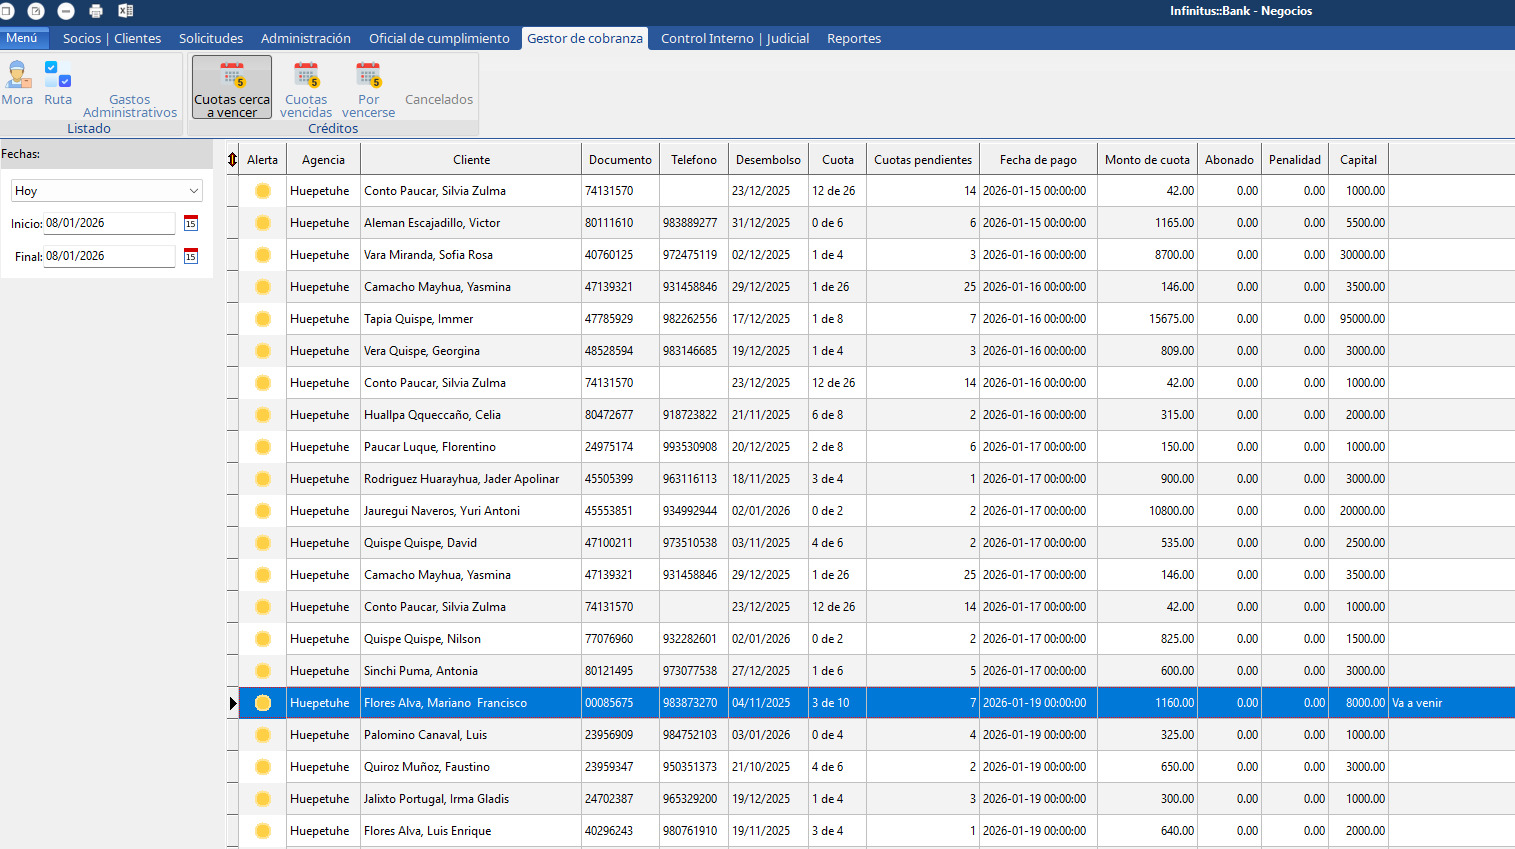Click the printer icon in title bar
1515x849 pixels.
96,11
